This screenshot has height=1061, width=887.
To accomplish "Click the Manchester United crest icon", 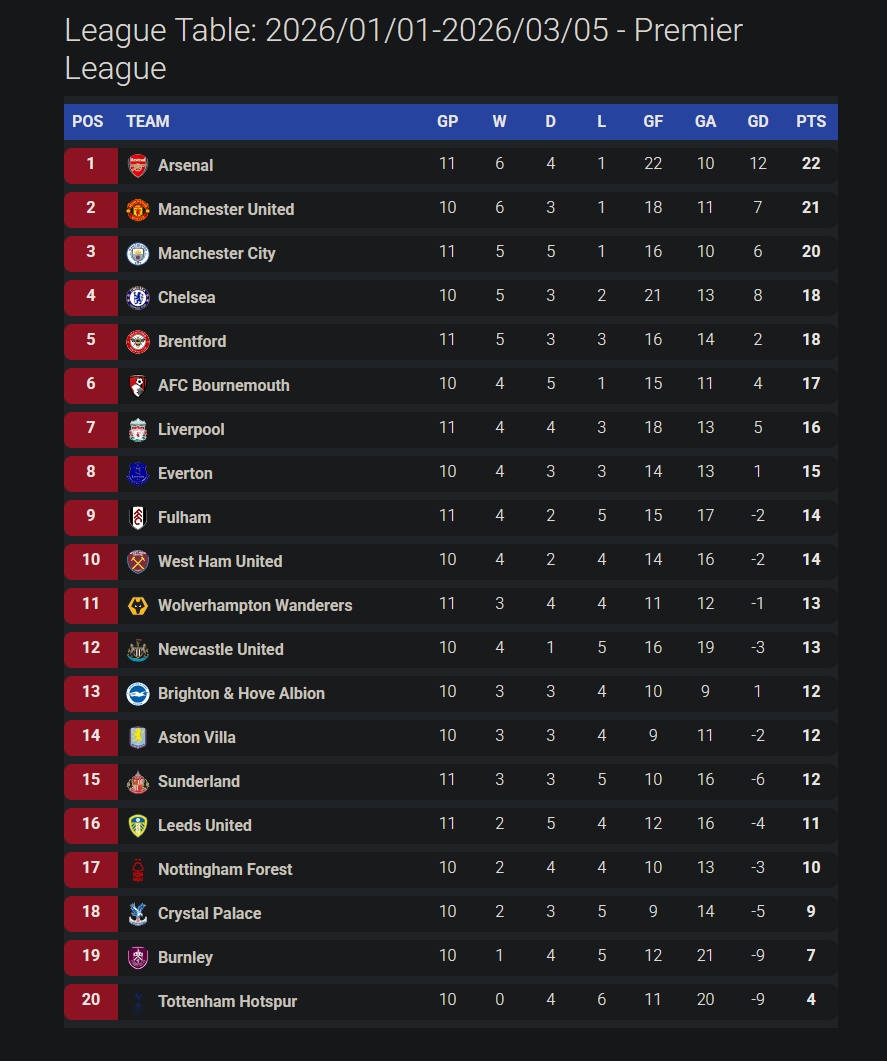I will 138,209.
